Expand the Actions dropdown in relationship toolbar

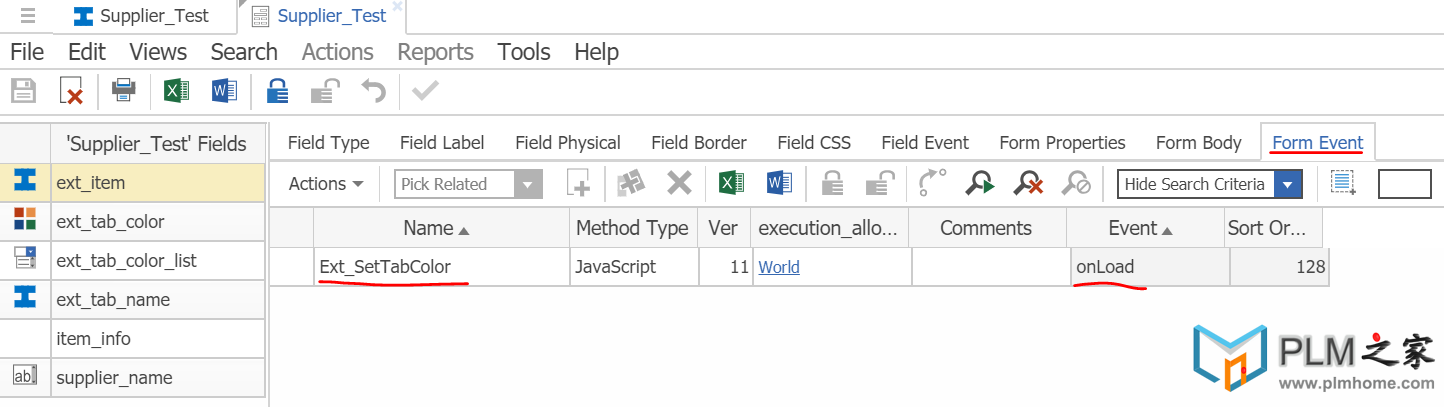pyautogui.click(x=325, y=184)
